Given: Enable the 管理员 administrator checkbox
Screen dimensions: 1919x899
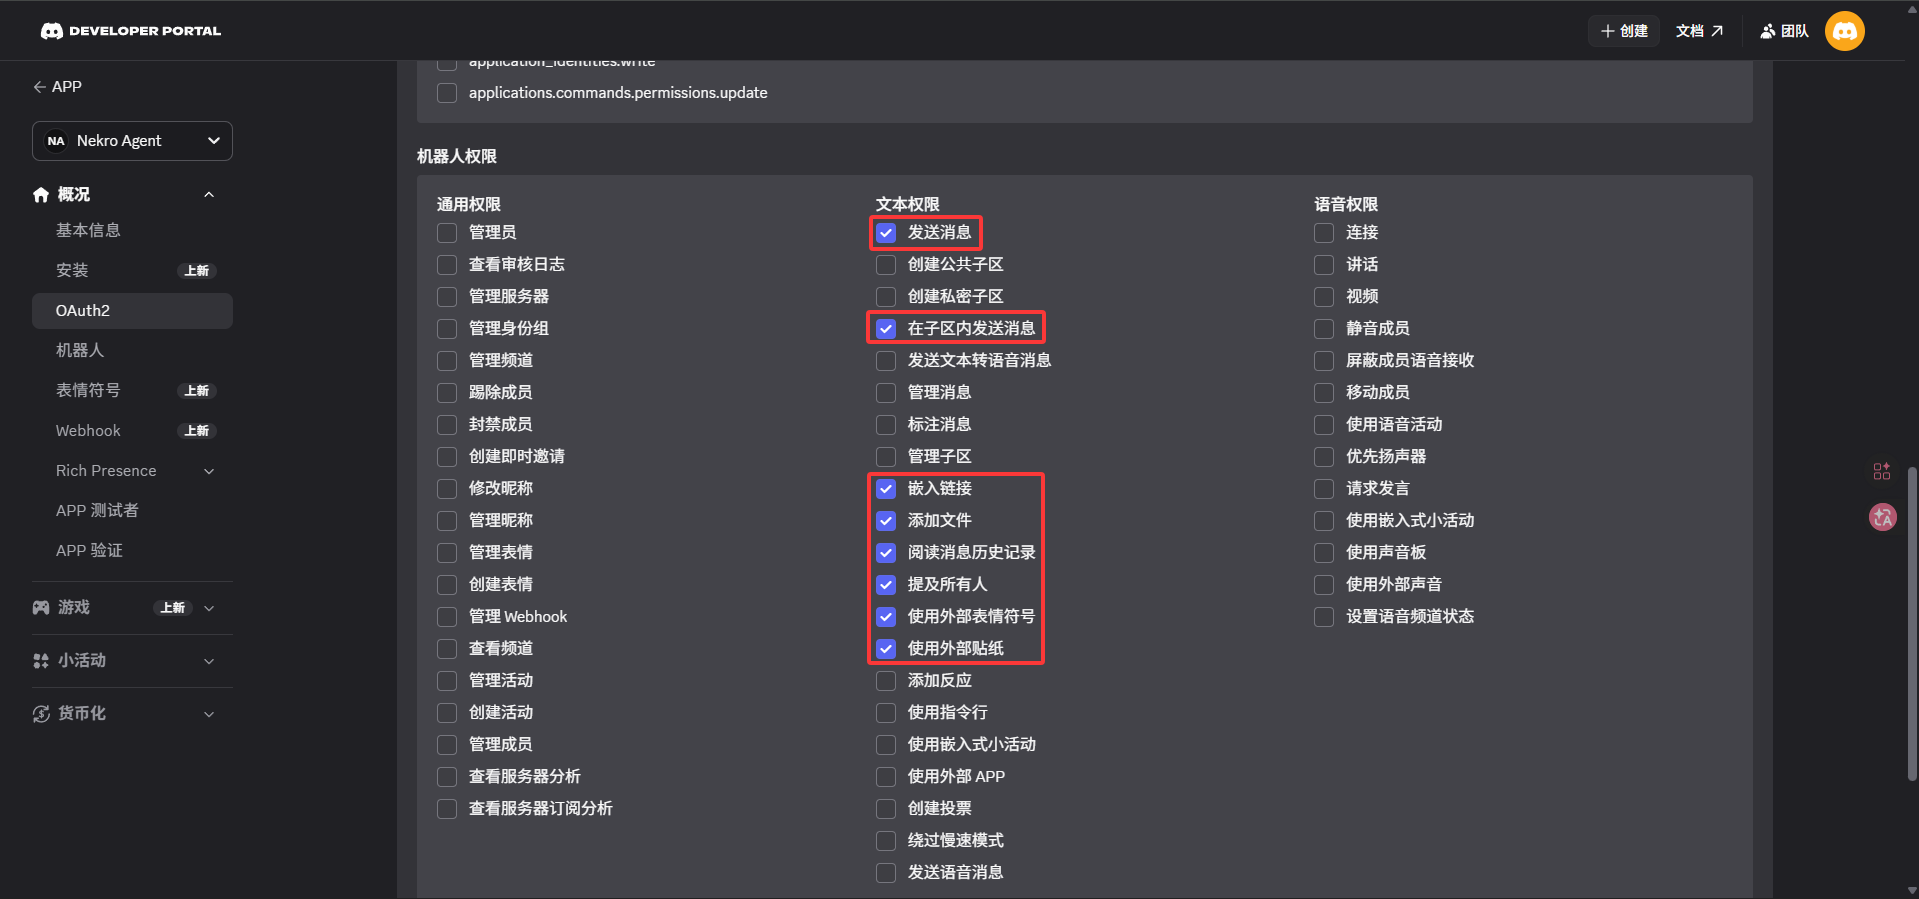Looking at the screenshot, I should click(447, 233).
